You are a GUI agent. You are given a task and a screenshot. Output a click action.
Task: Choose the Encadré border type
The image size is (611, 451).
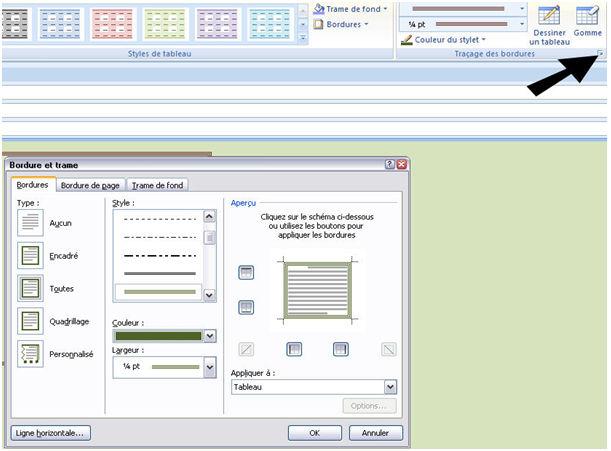click(30, 255)
